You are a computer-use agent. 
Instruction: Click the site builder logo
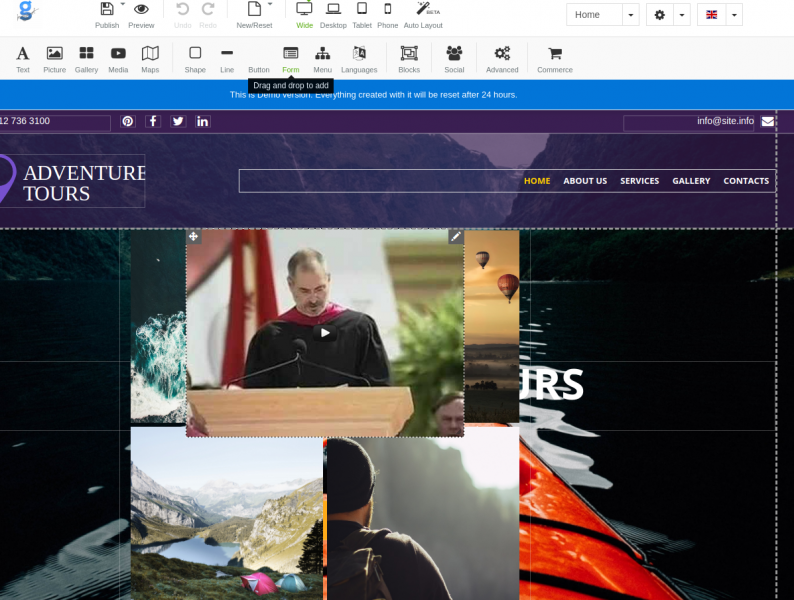coord(26,11)
